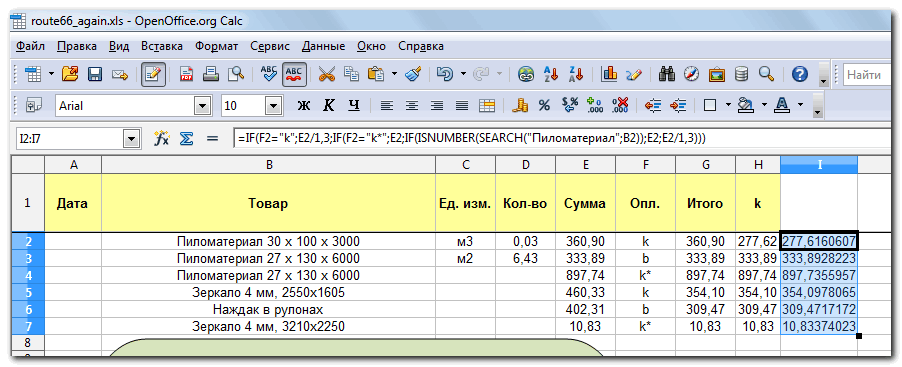Open the Gallery picture icon
Image resolution: width=902 pixels, height=367 pixels.
click(717, 74)
